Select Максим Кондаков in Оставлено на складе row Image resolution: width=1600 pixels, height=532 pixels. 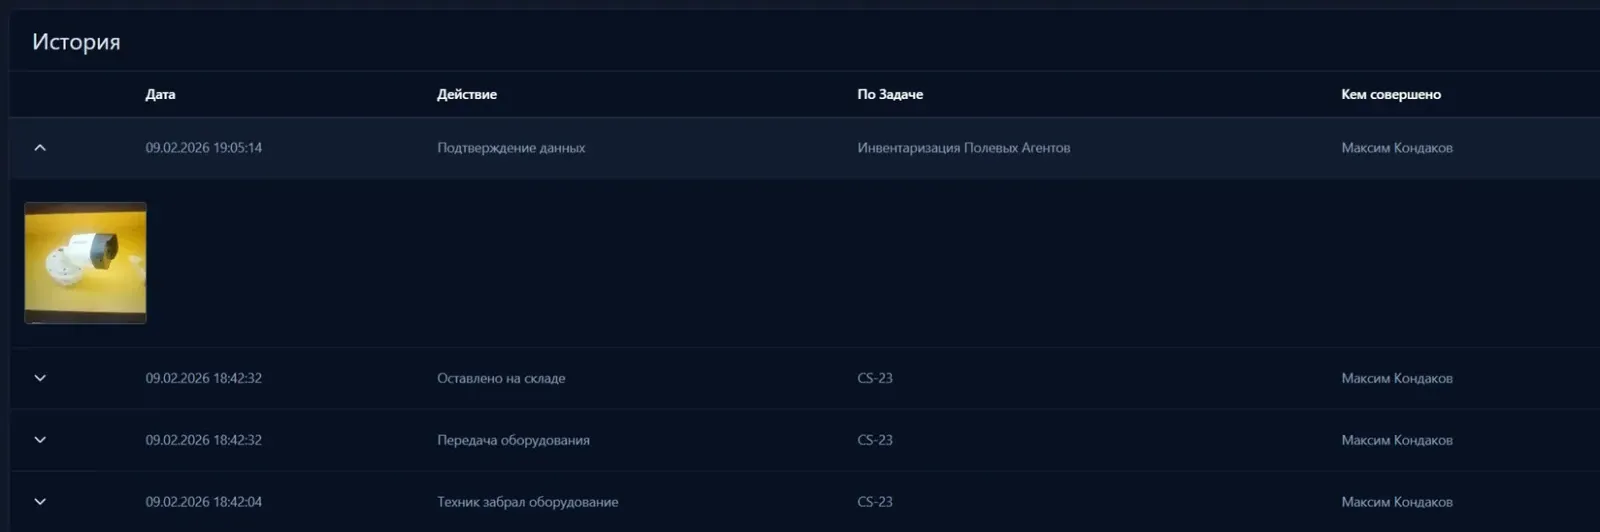[1397, 378]
